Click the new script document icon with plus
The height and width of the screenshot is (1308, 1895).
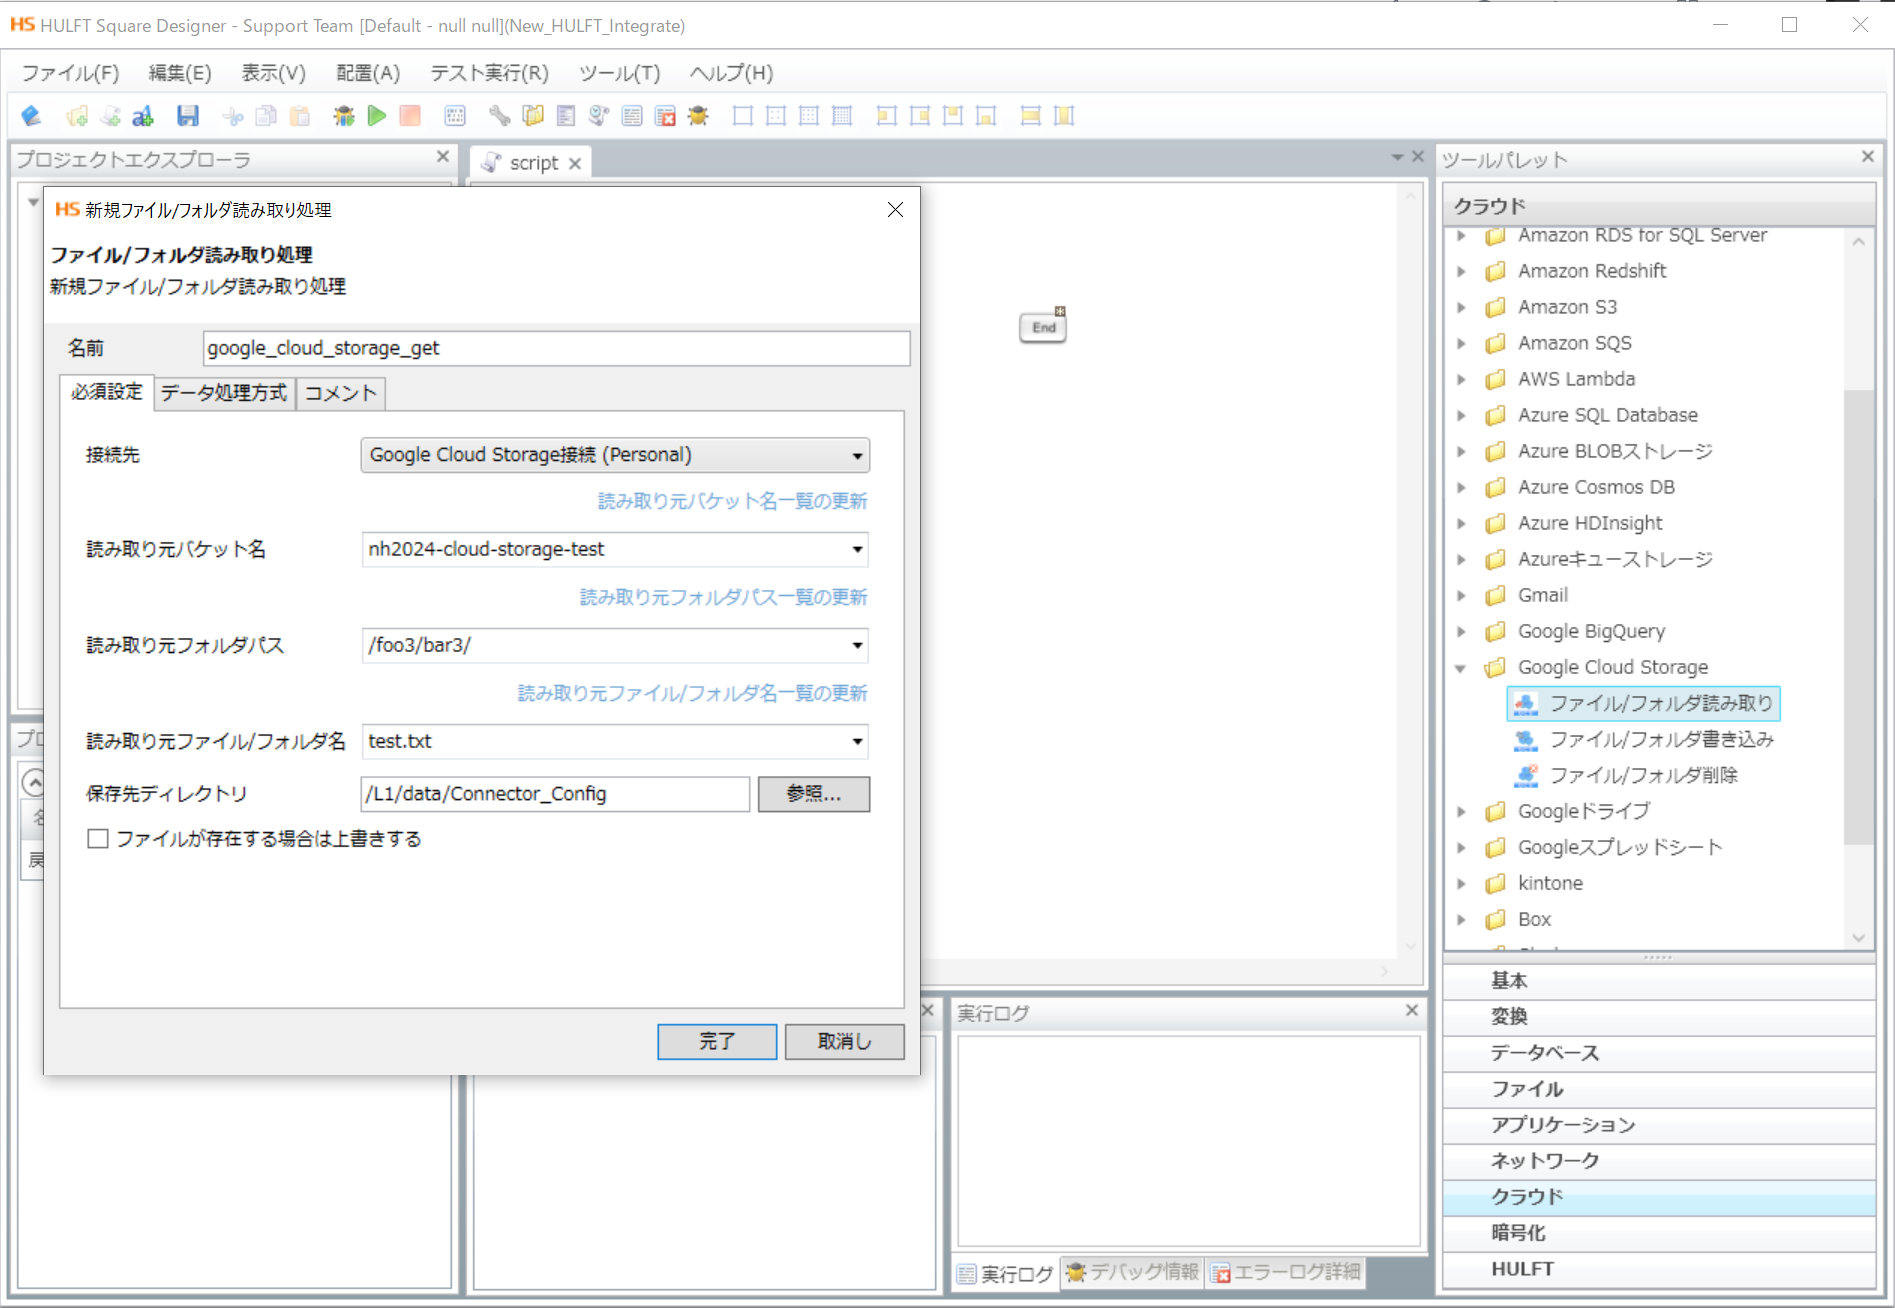pyautogui.click(x=110, y=116)
